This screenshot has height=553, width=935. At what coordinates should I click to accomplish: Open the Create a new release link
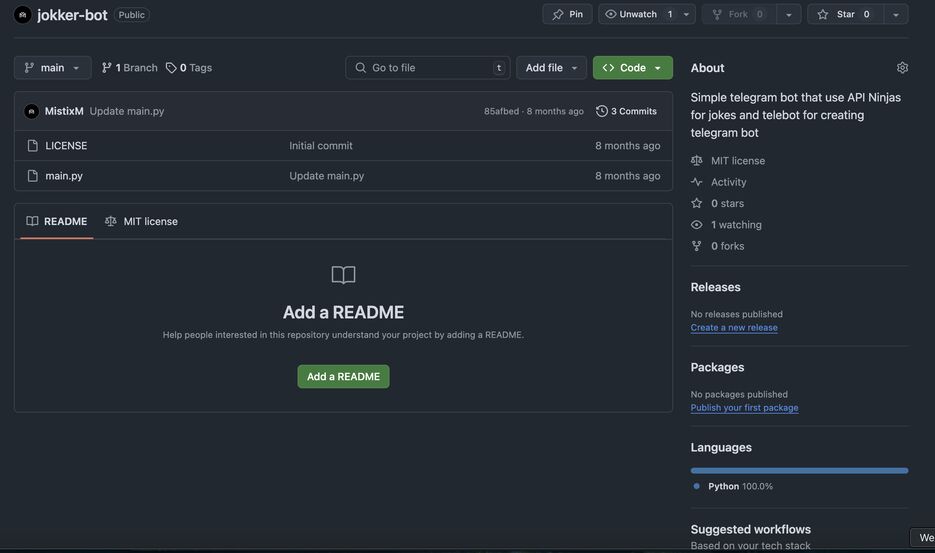(x=734, y=328)
